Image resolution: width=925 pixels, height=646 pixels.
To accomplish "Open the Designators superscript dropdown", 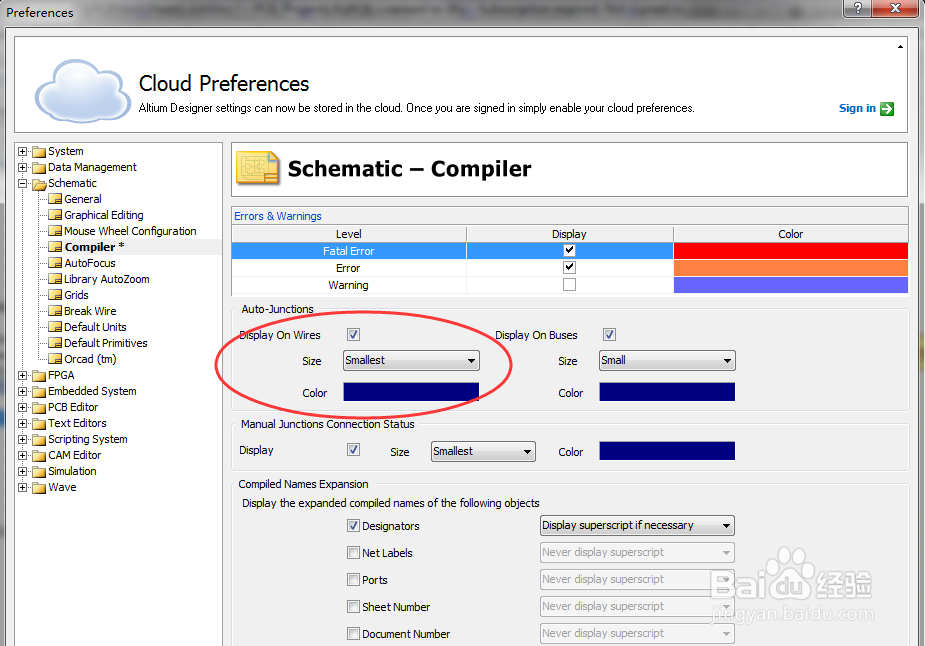I will pos(637,525).
